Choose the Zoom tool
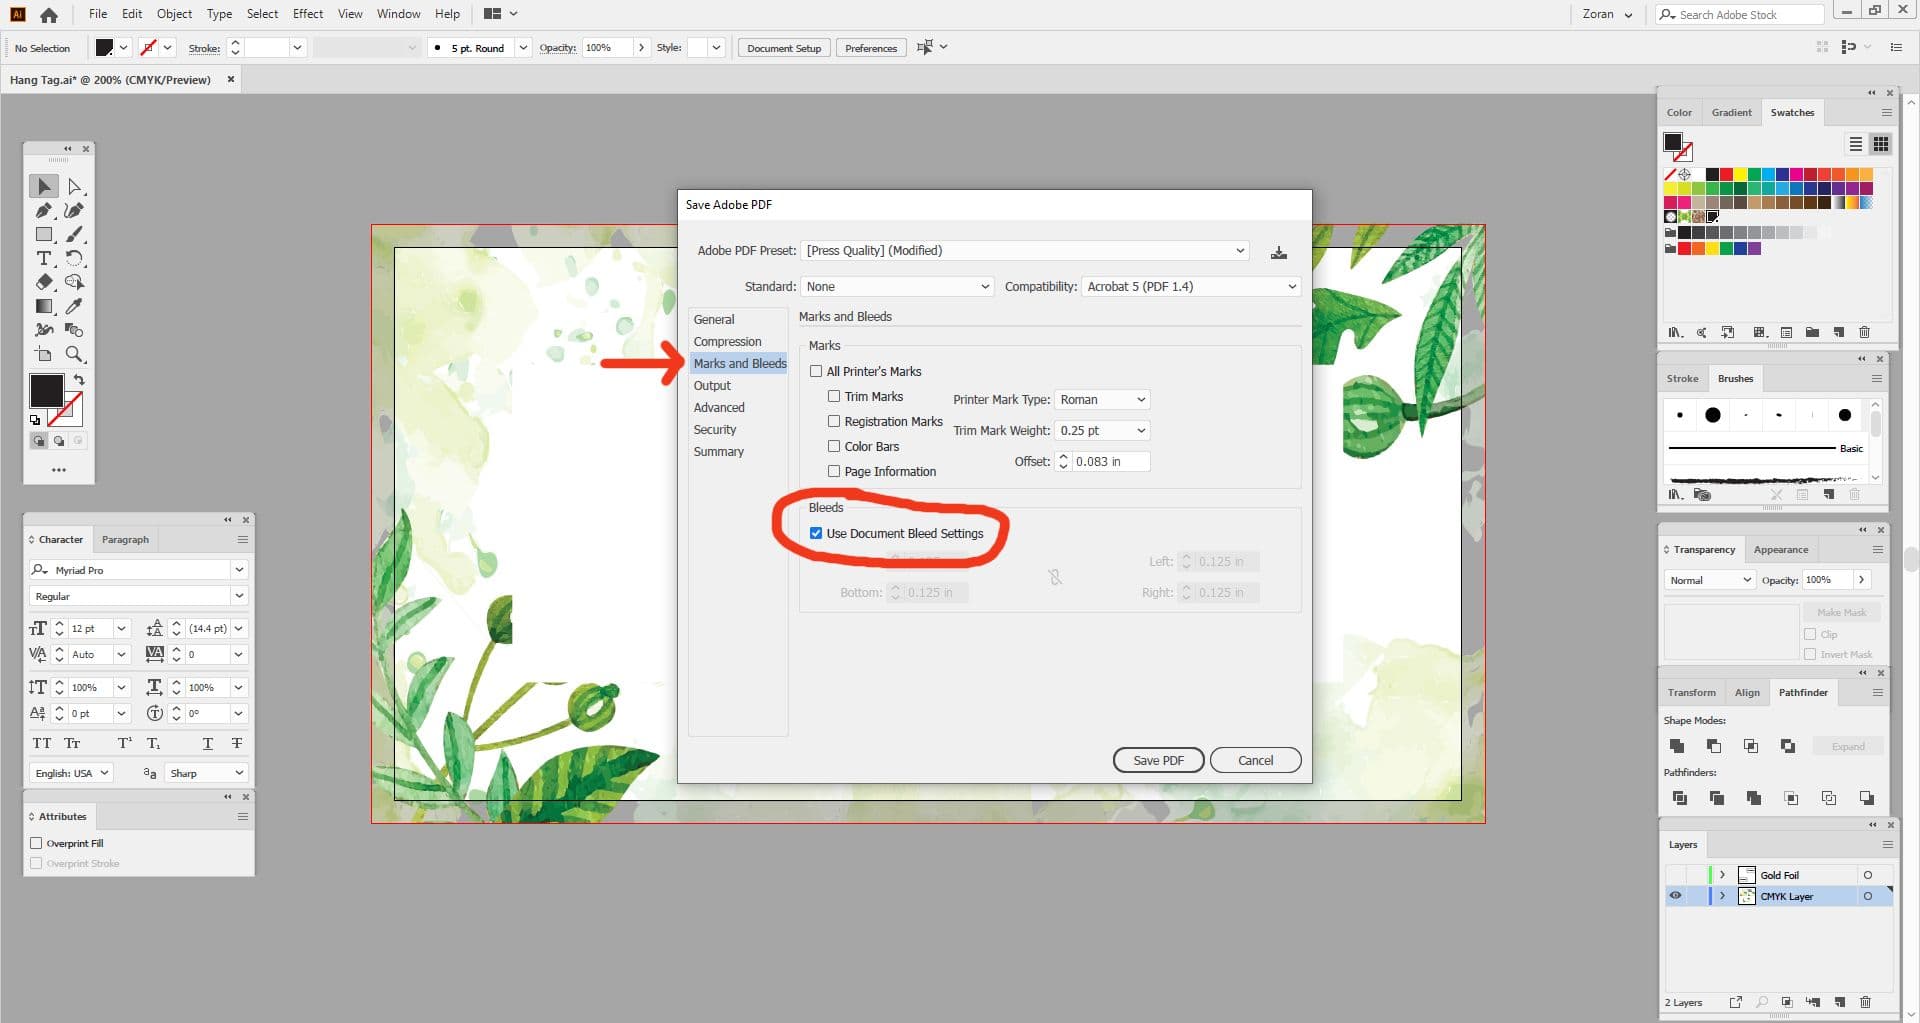 pos(74,354)
